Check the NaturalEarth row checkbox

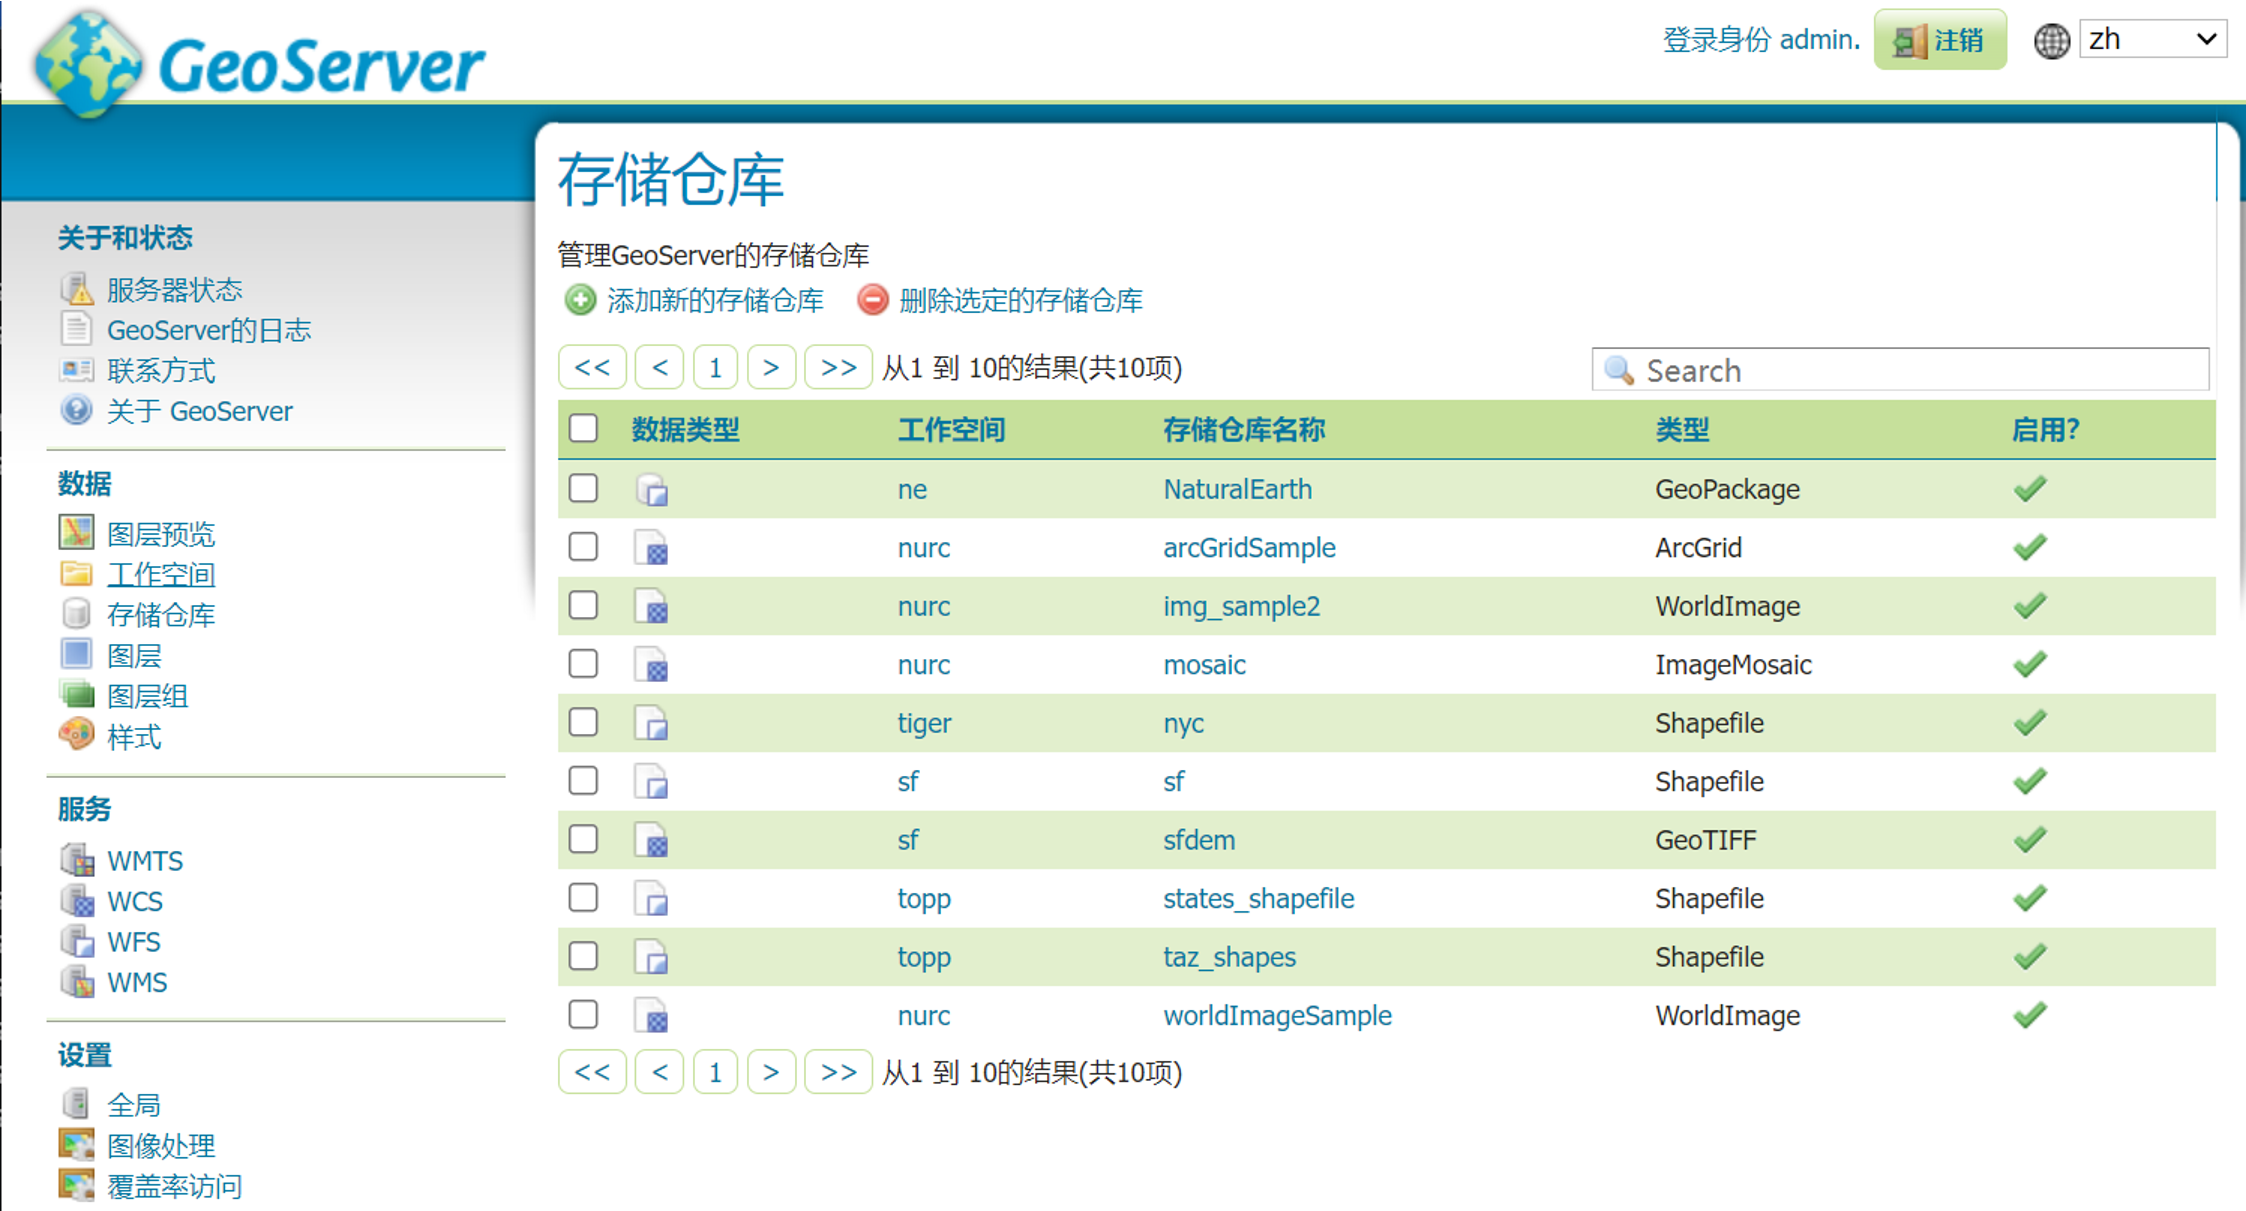pos(583,488)
